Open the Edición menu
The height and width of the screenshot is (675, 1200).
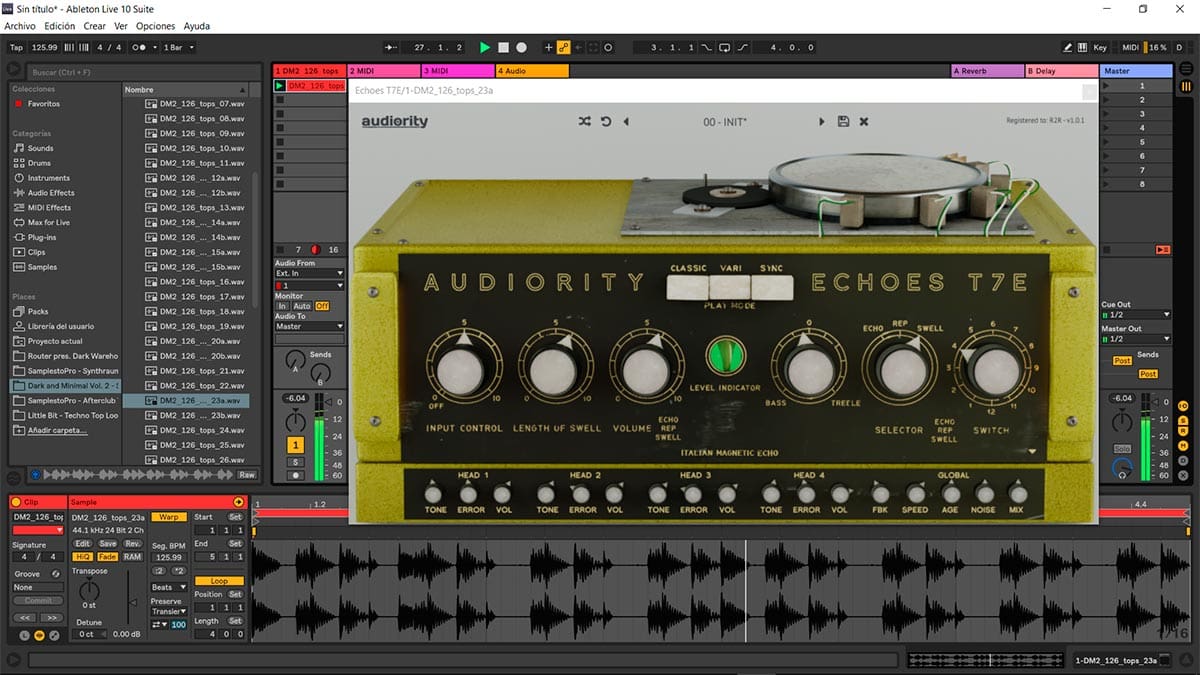point(60,26)
